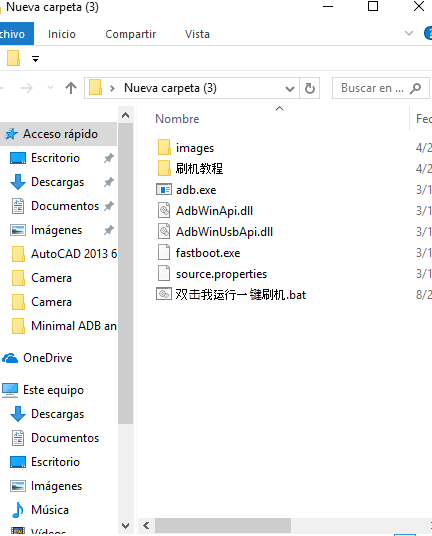Click the adb.exe application icon
432x536 pixels.
click(164, 189)
